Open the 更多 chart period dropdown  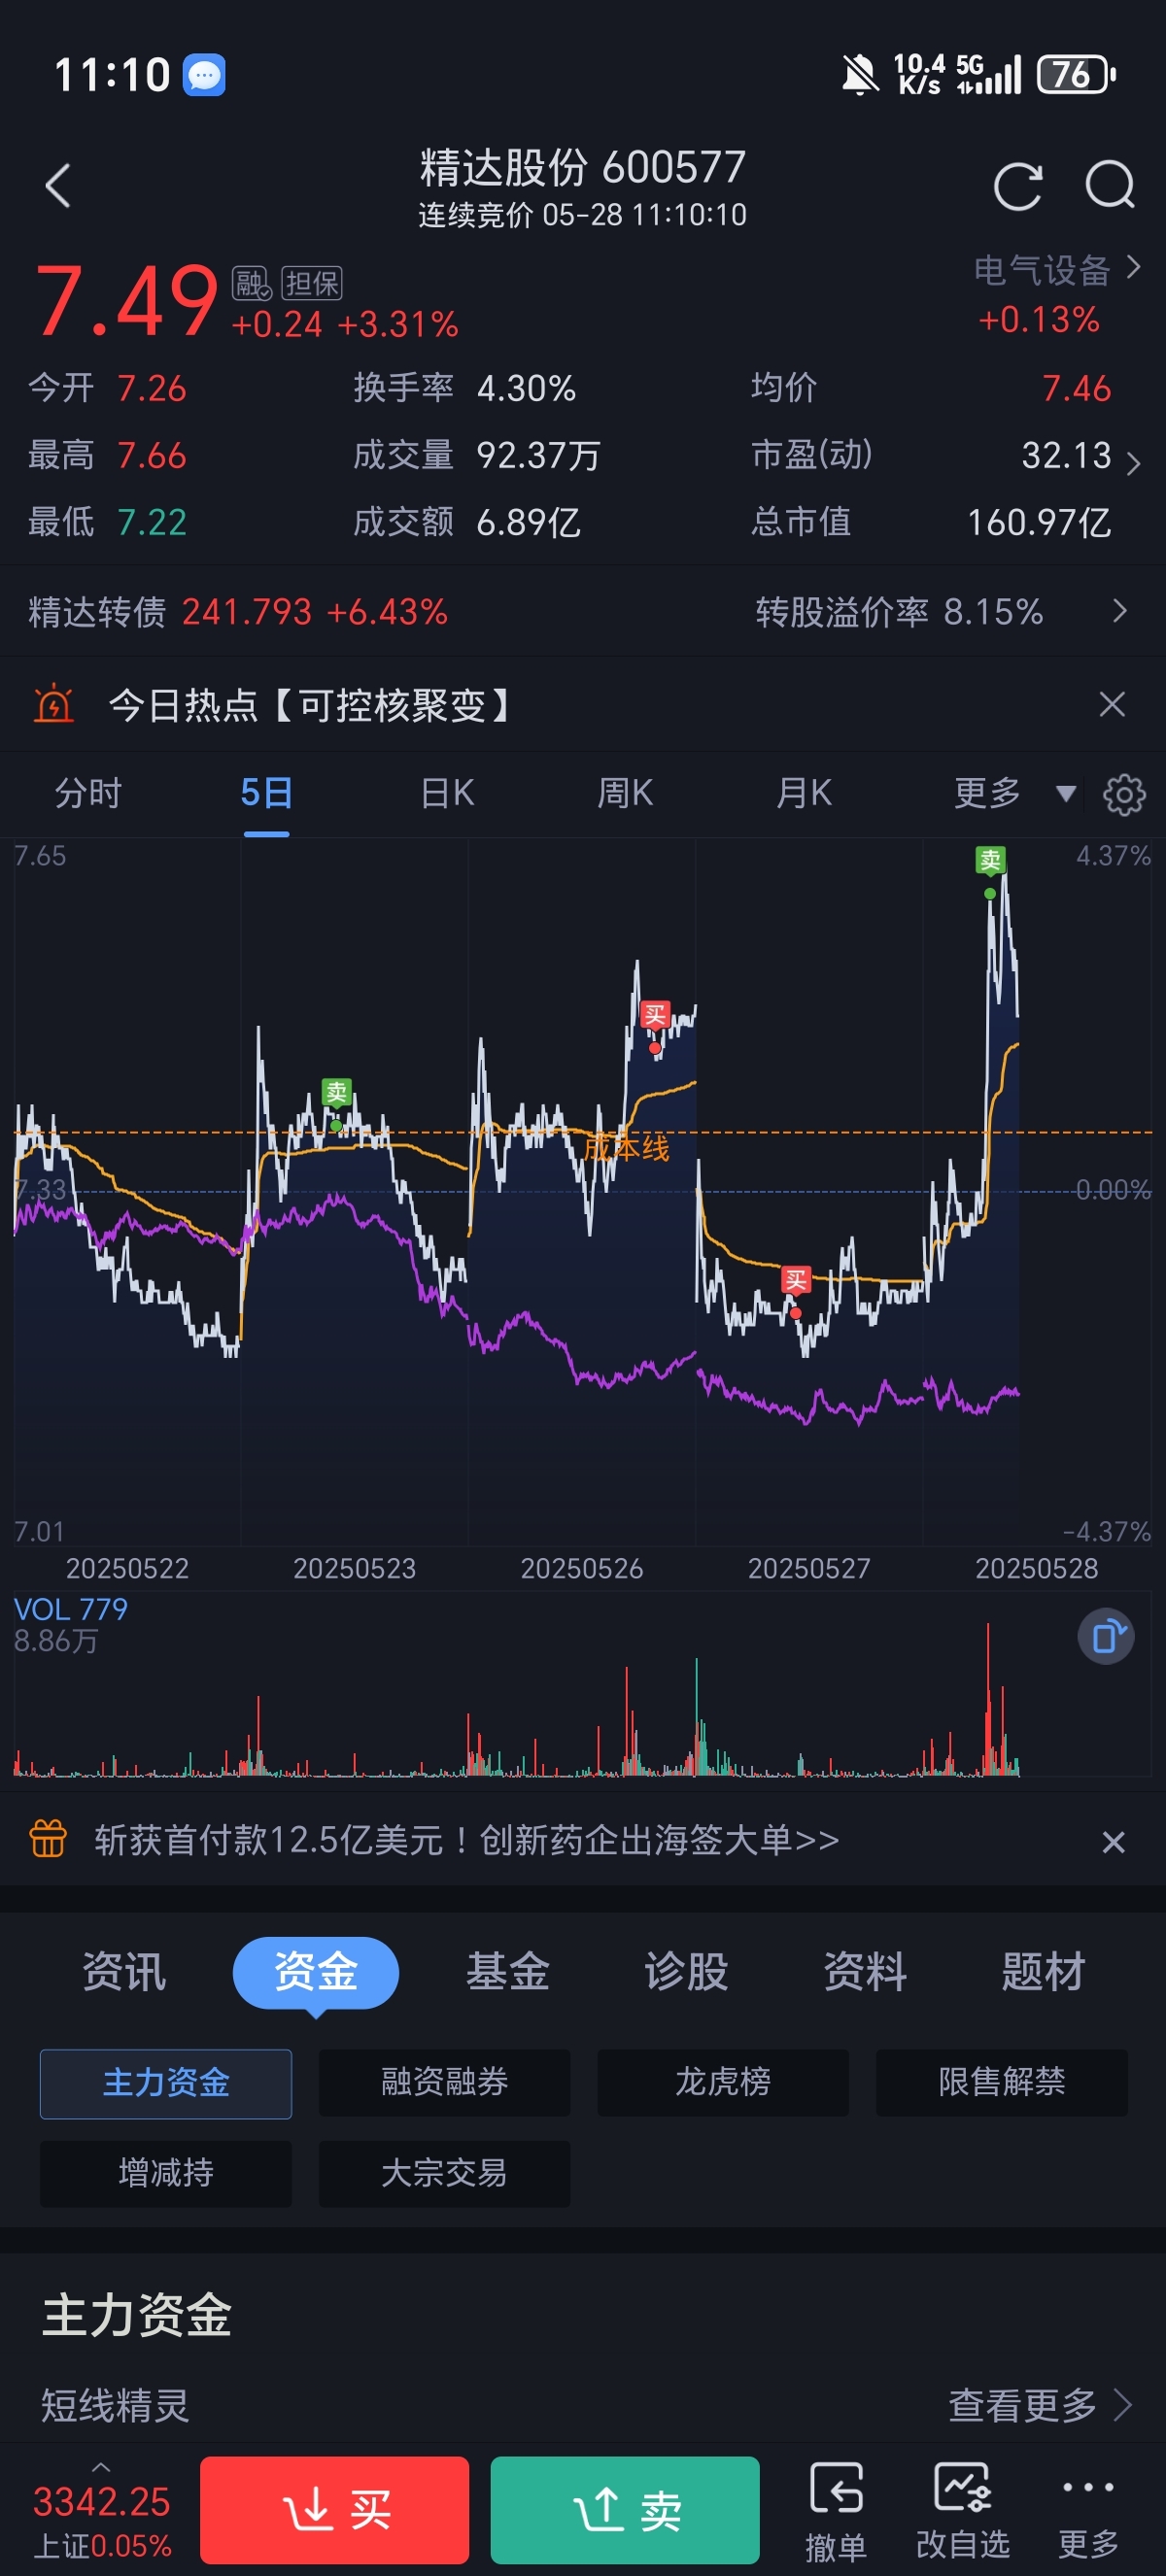click(x=1013, y=793)
